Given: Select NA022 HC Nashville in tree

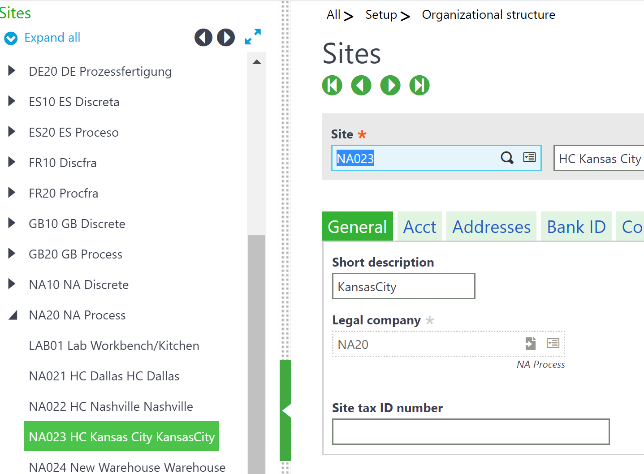Looking at the screenshot, I should (111, 407).
